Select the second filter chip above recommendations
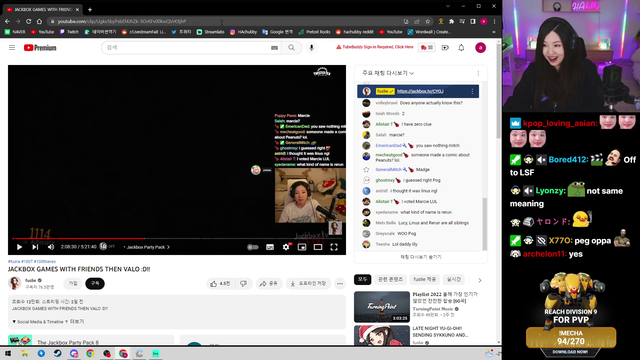 tap(390, 279)
